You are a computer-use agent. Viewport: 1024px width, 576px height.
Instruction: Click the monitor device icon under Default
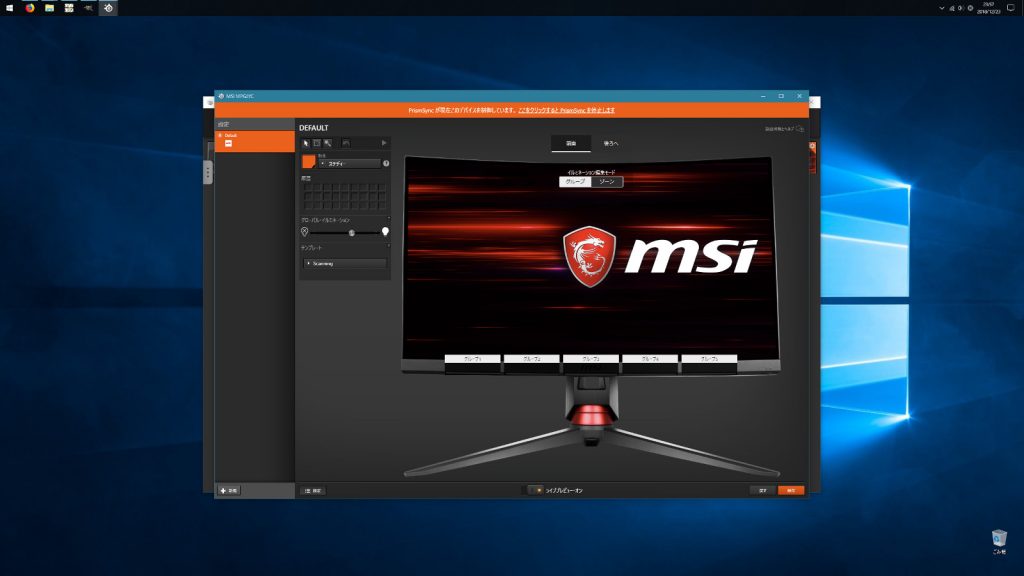pos(229,143)
